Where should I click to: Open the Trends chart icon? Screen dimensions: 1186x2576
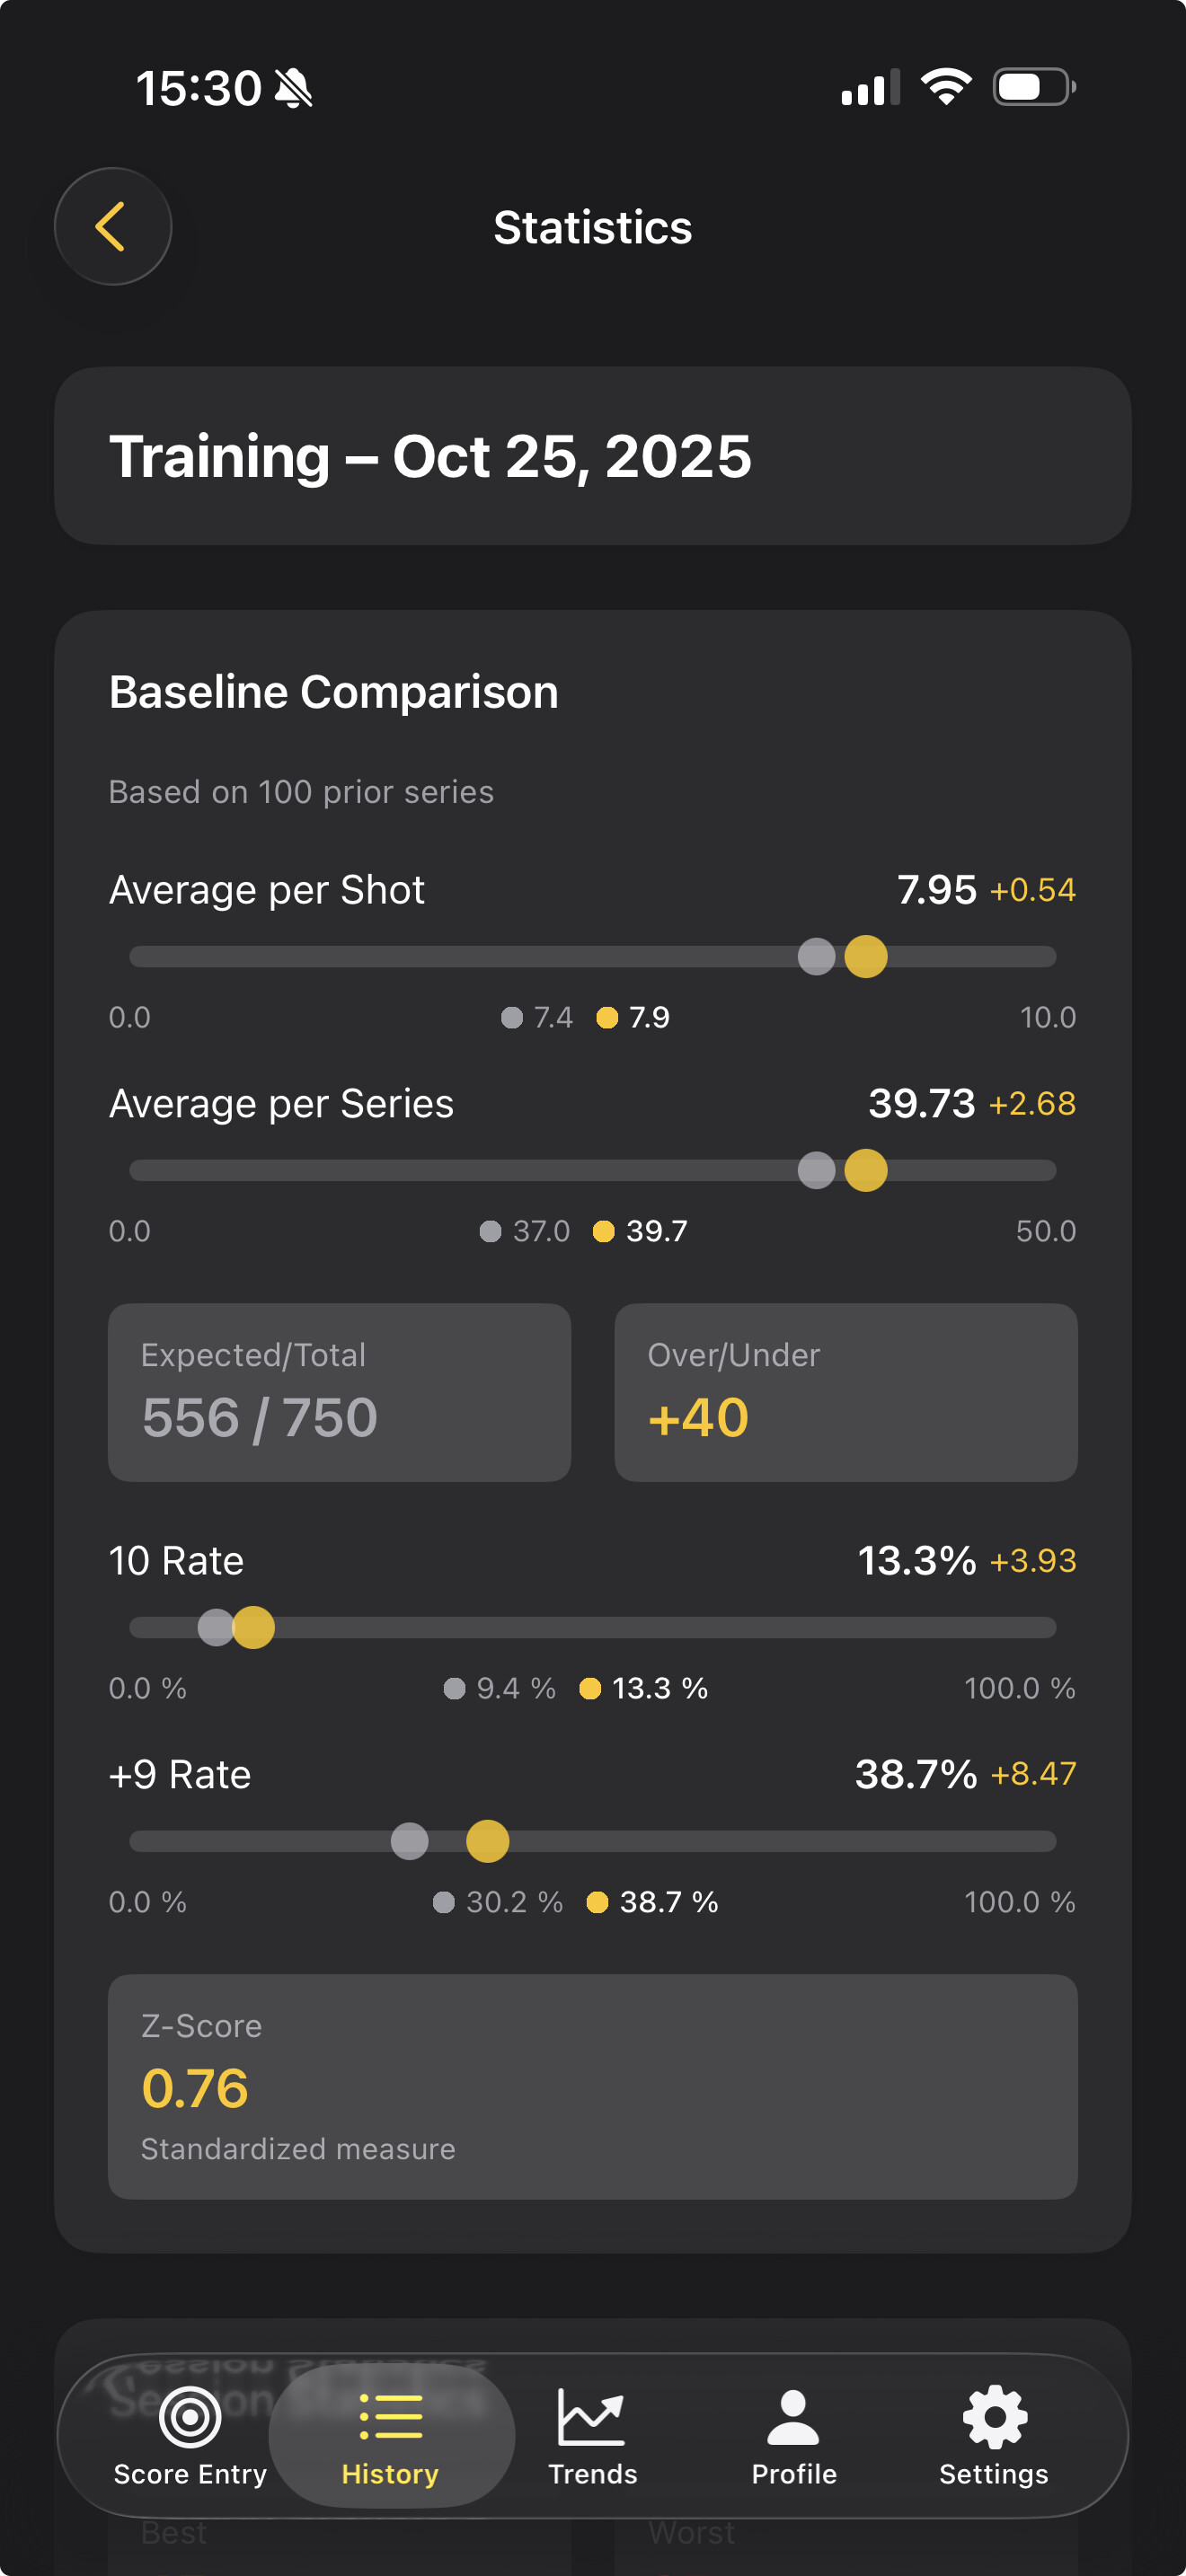(x=592, y=2418)
